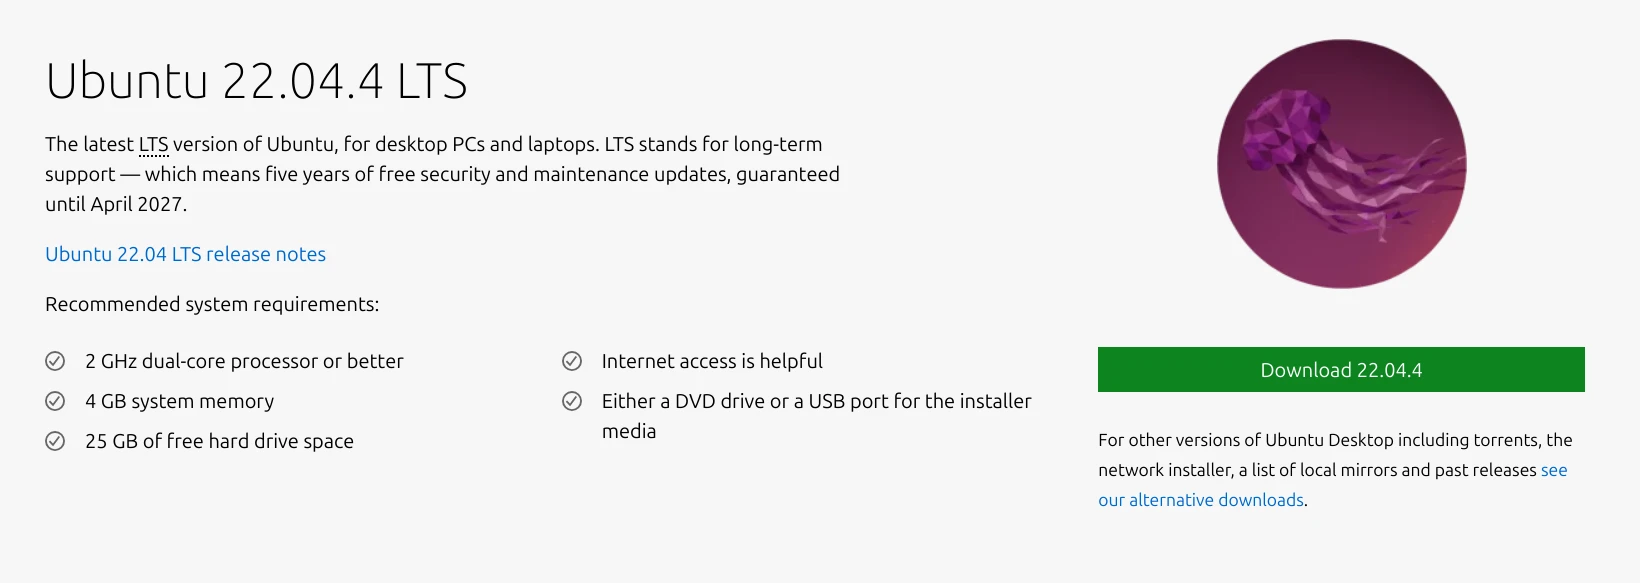Select the '4 GB system memory' list item
The width and height of the screenshot is (1640, 583).
tap(179, 401)
